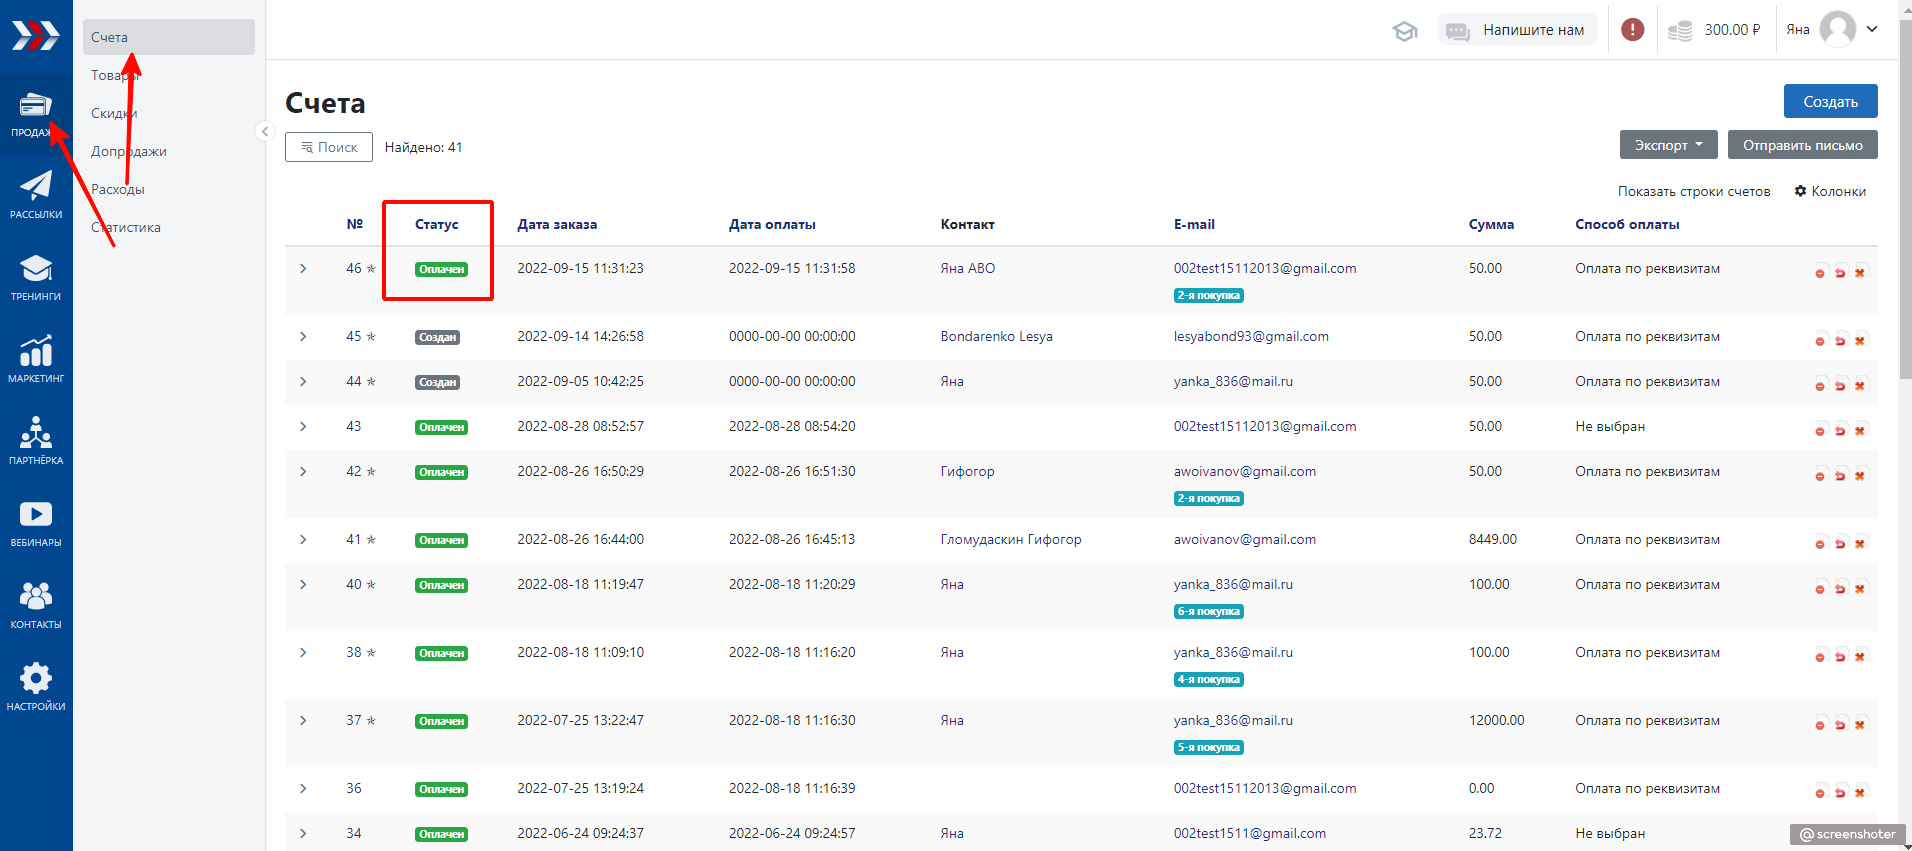1912x851 pixels.
Task: Click the Отправить письмо button
Action: coord(1802,145)
